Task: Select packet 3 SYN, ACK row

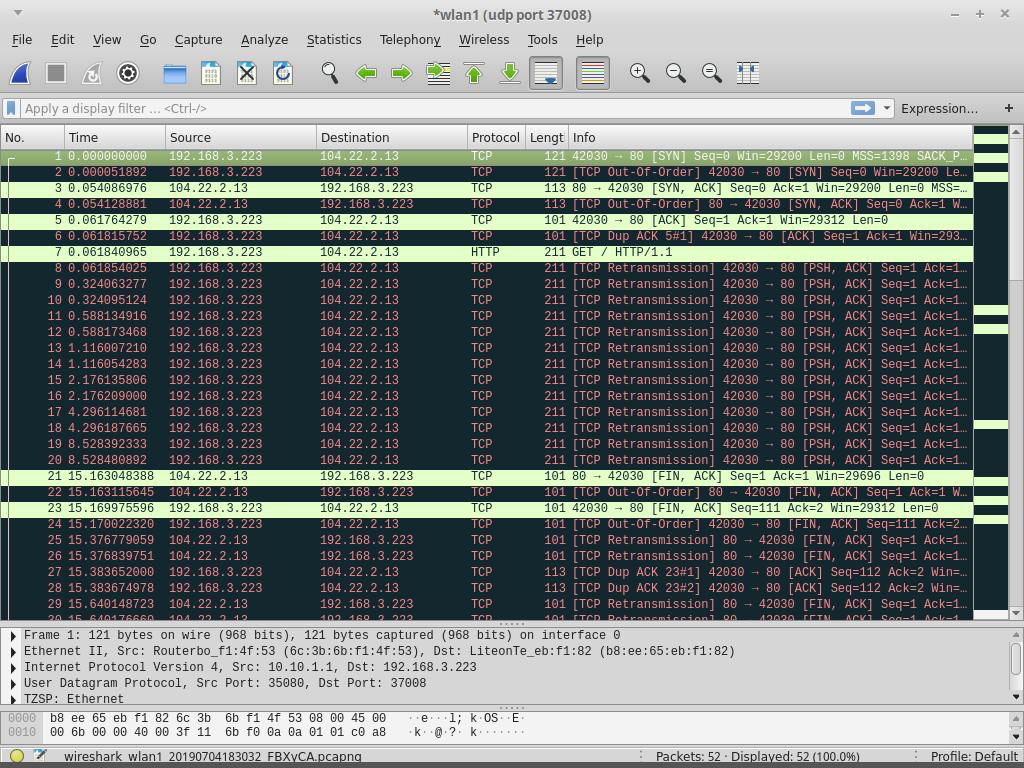Action: click(487, 189)
